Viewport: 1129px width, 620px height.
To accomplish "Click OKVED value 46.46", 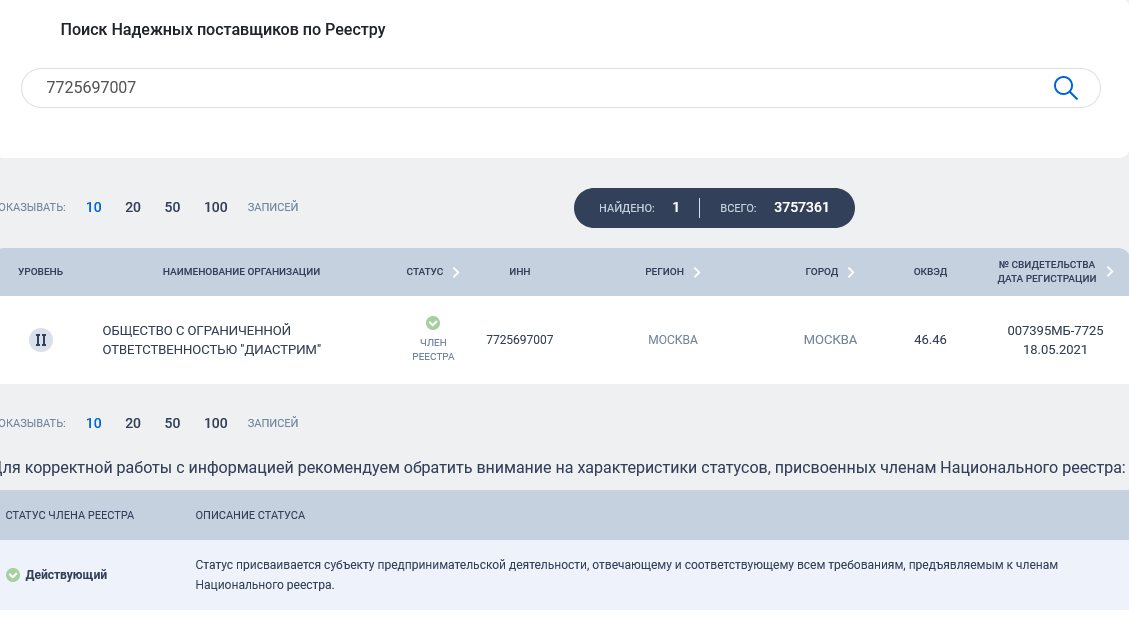I will pyautogui.click(x=930, y=340).
